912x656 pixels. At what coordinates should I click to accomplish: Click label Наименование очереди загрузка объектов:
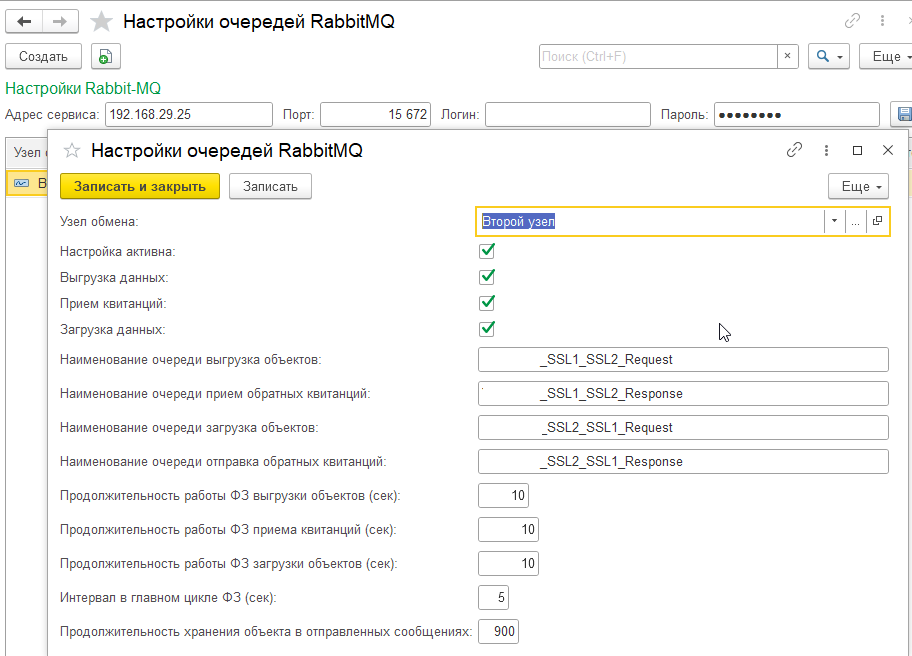189,428
